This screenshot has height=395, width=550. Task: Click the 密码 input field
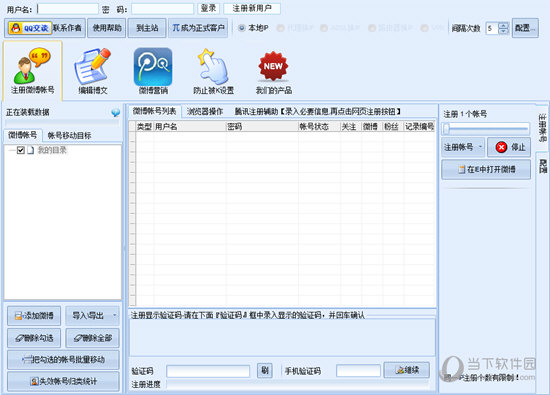point(162,9)
